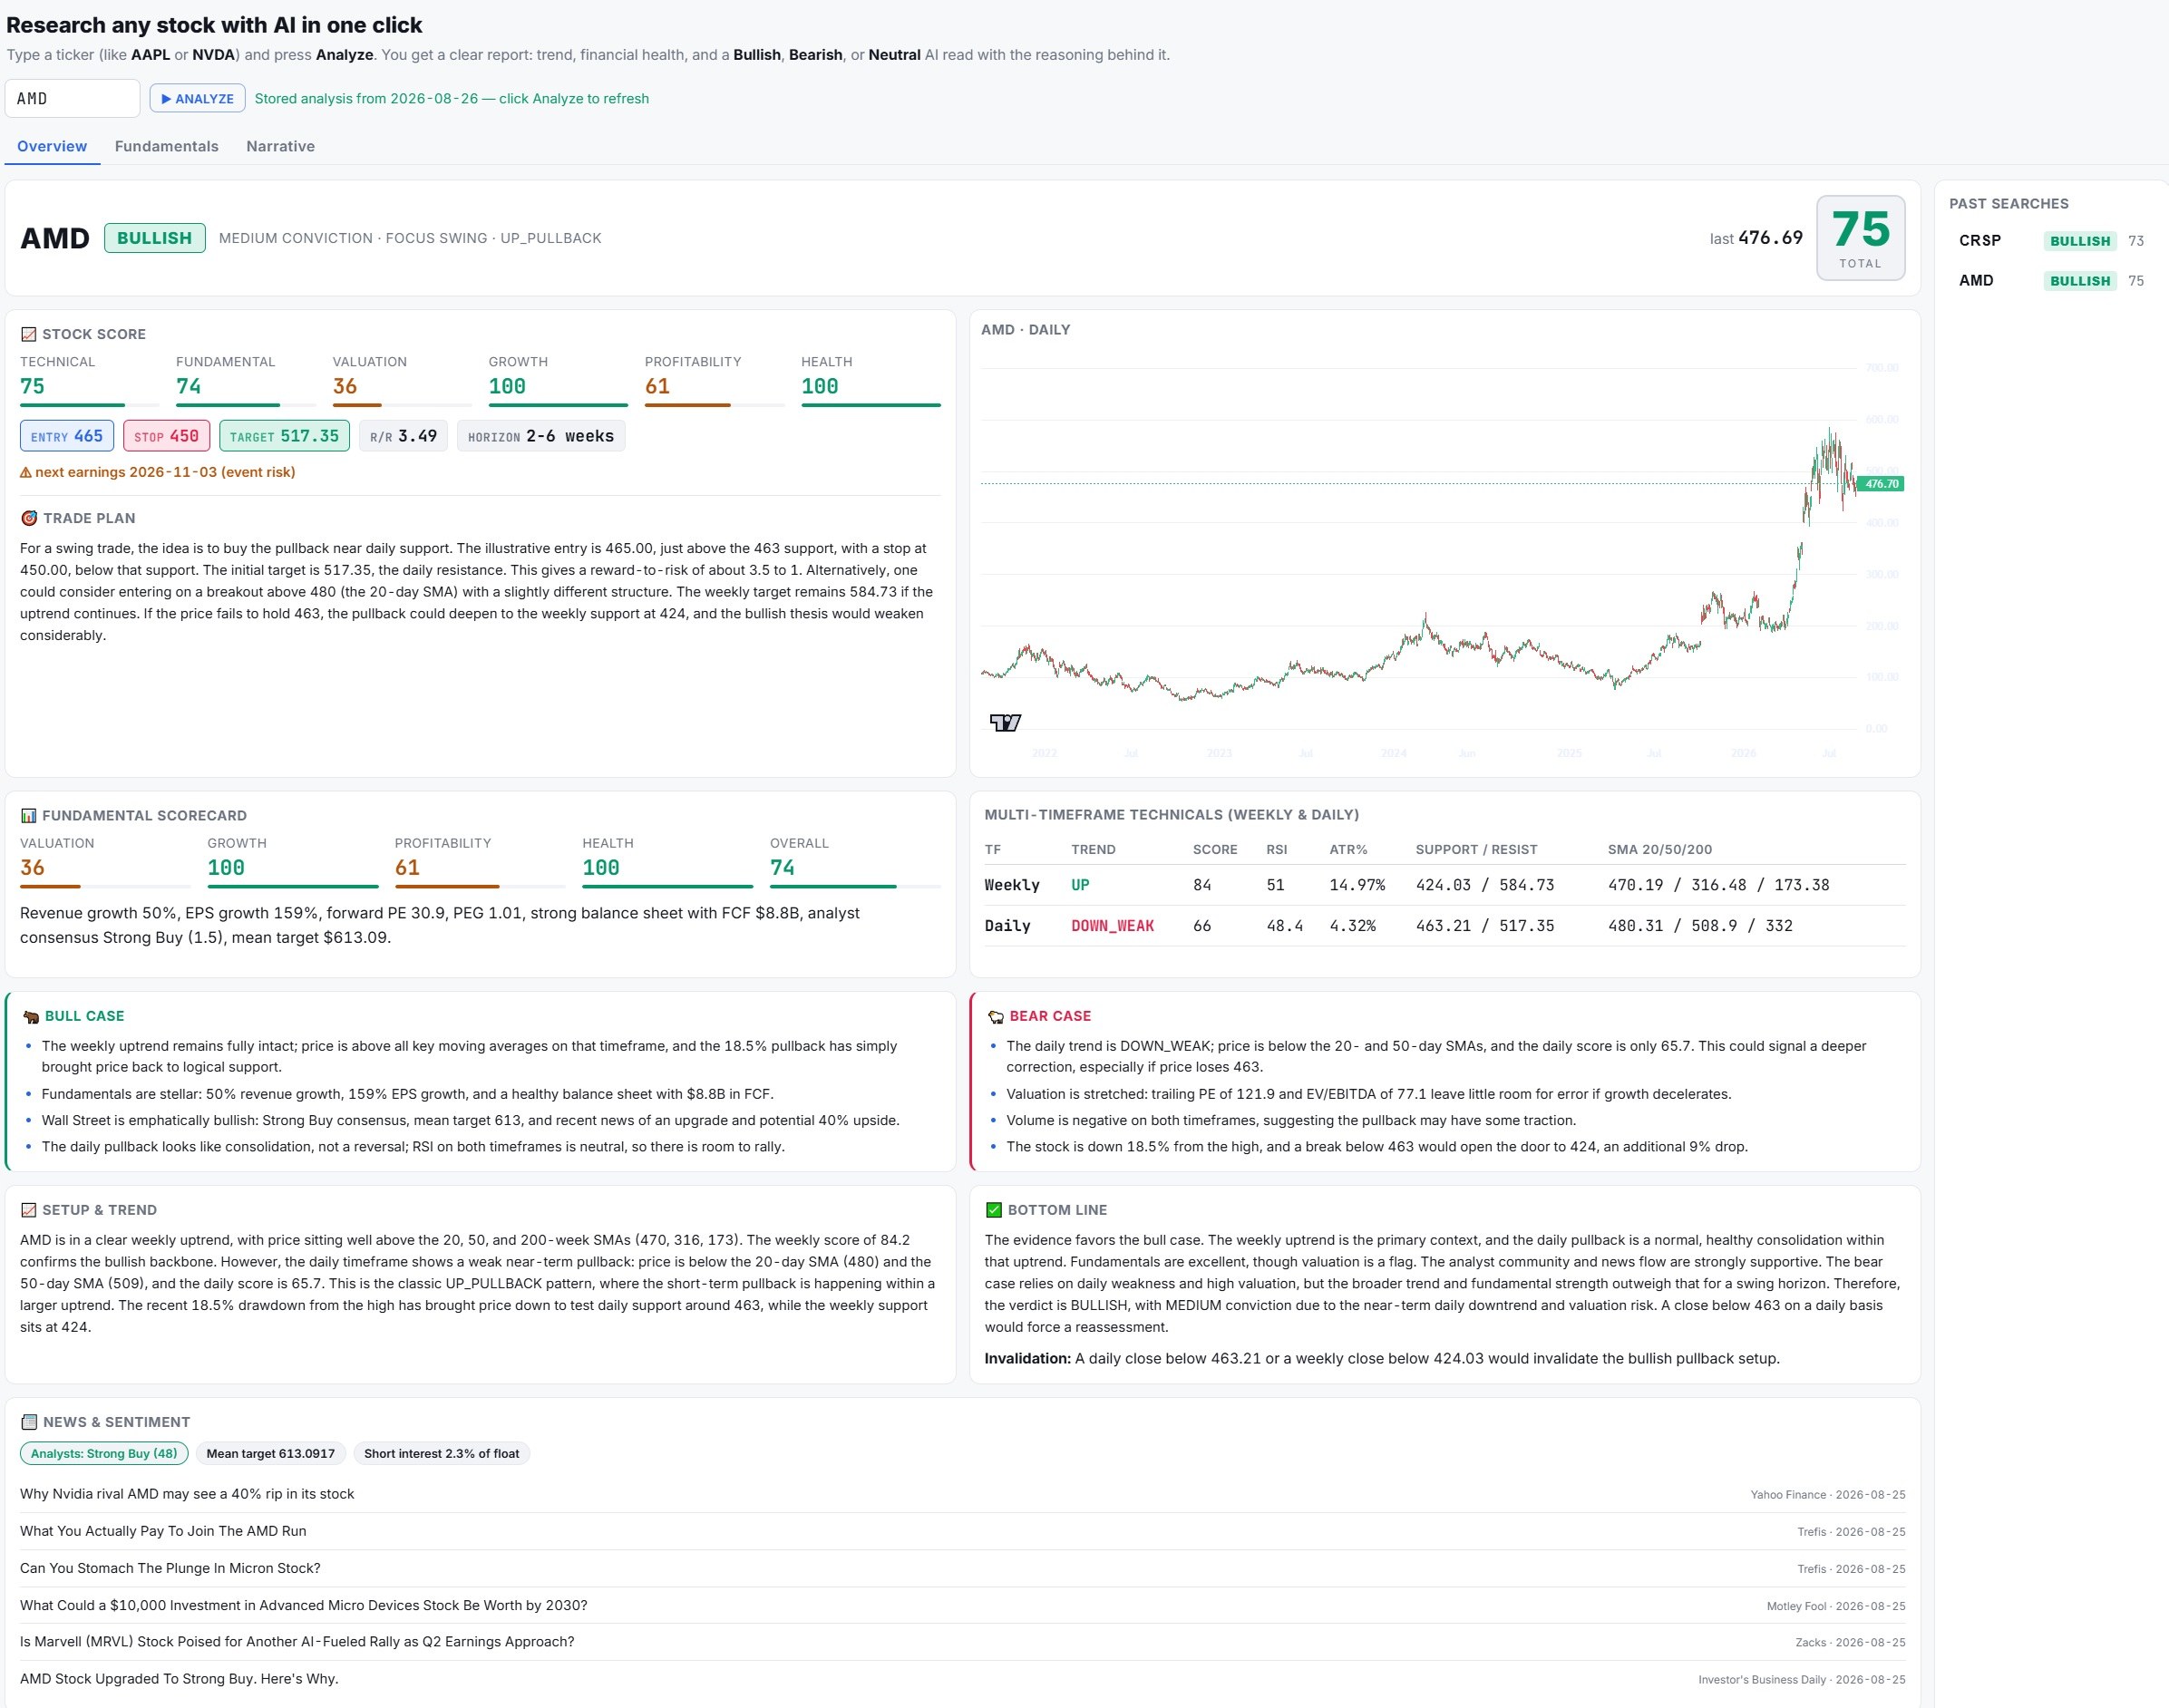Open the $10,000 Investment in Advanced Micro Devices article

tap(304, 1605)
